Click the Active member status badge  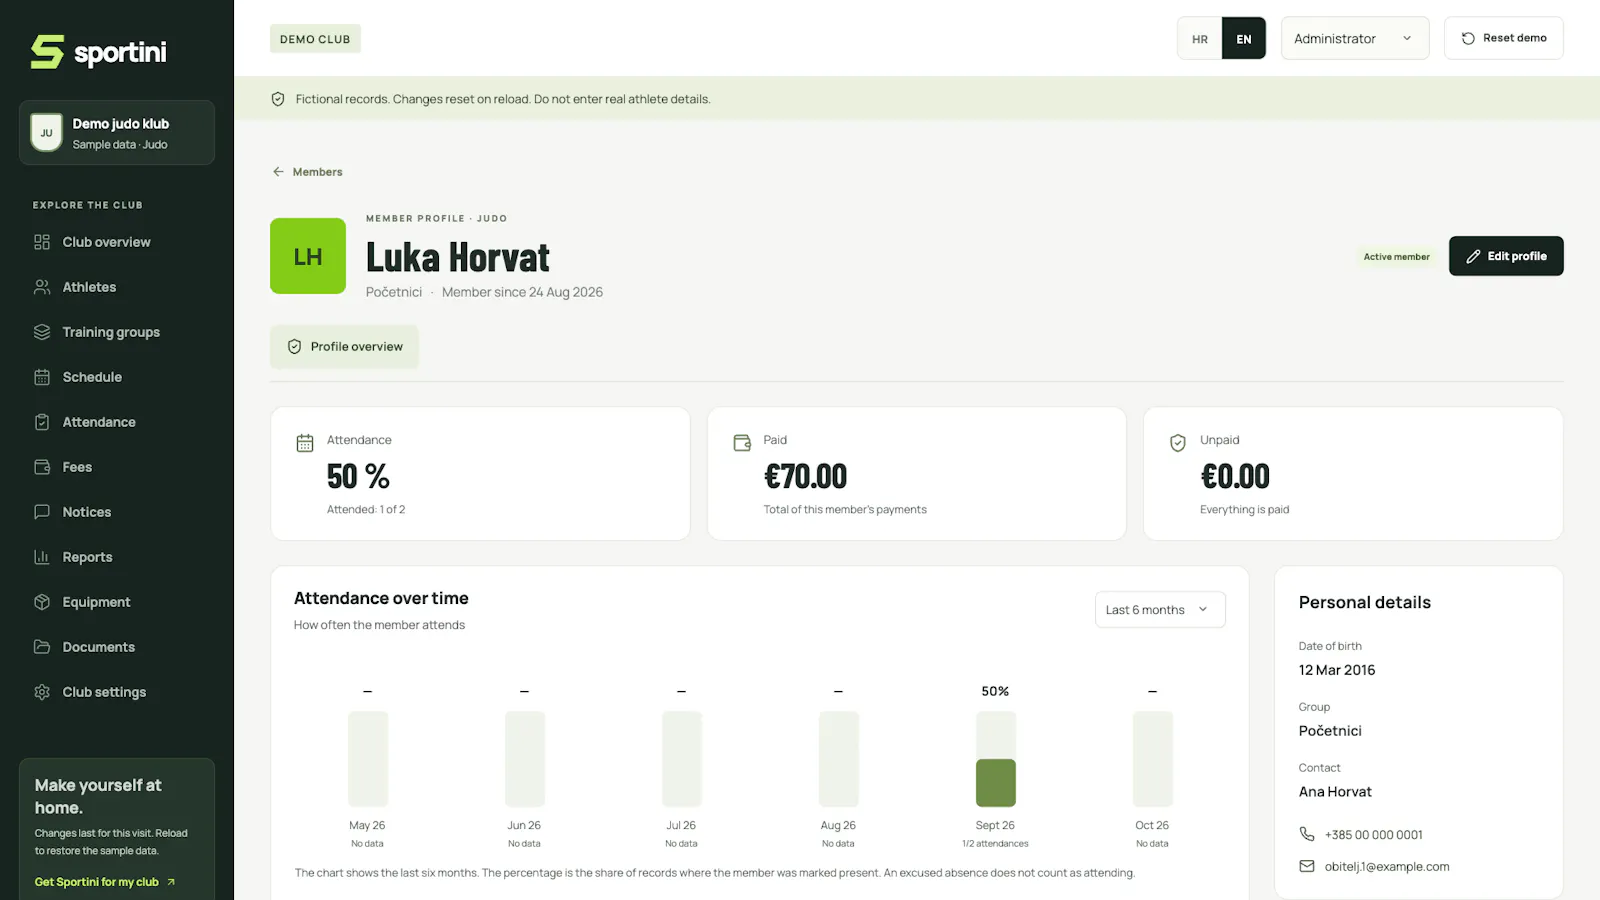click(x=1396, y=257)
